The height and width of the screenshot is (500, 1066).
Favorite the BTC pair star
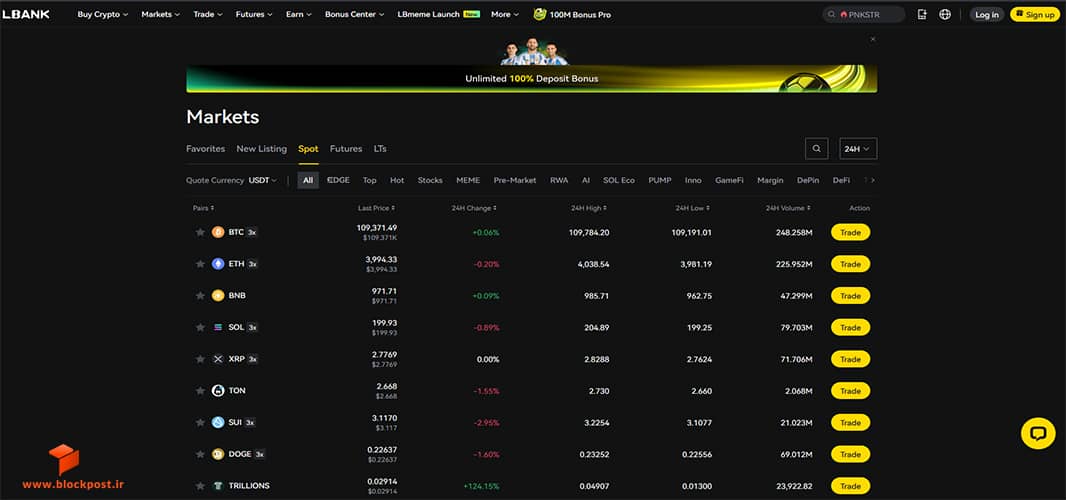pyautogui.click(x=200, y=232)
